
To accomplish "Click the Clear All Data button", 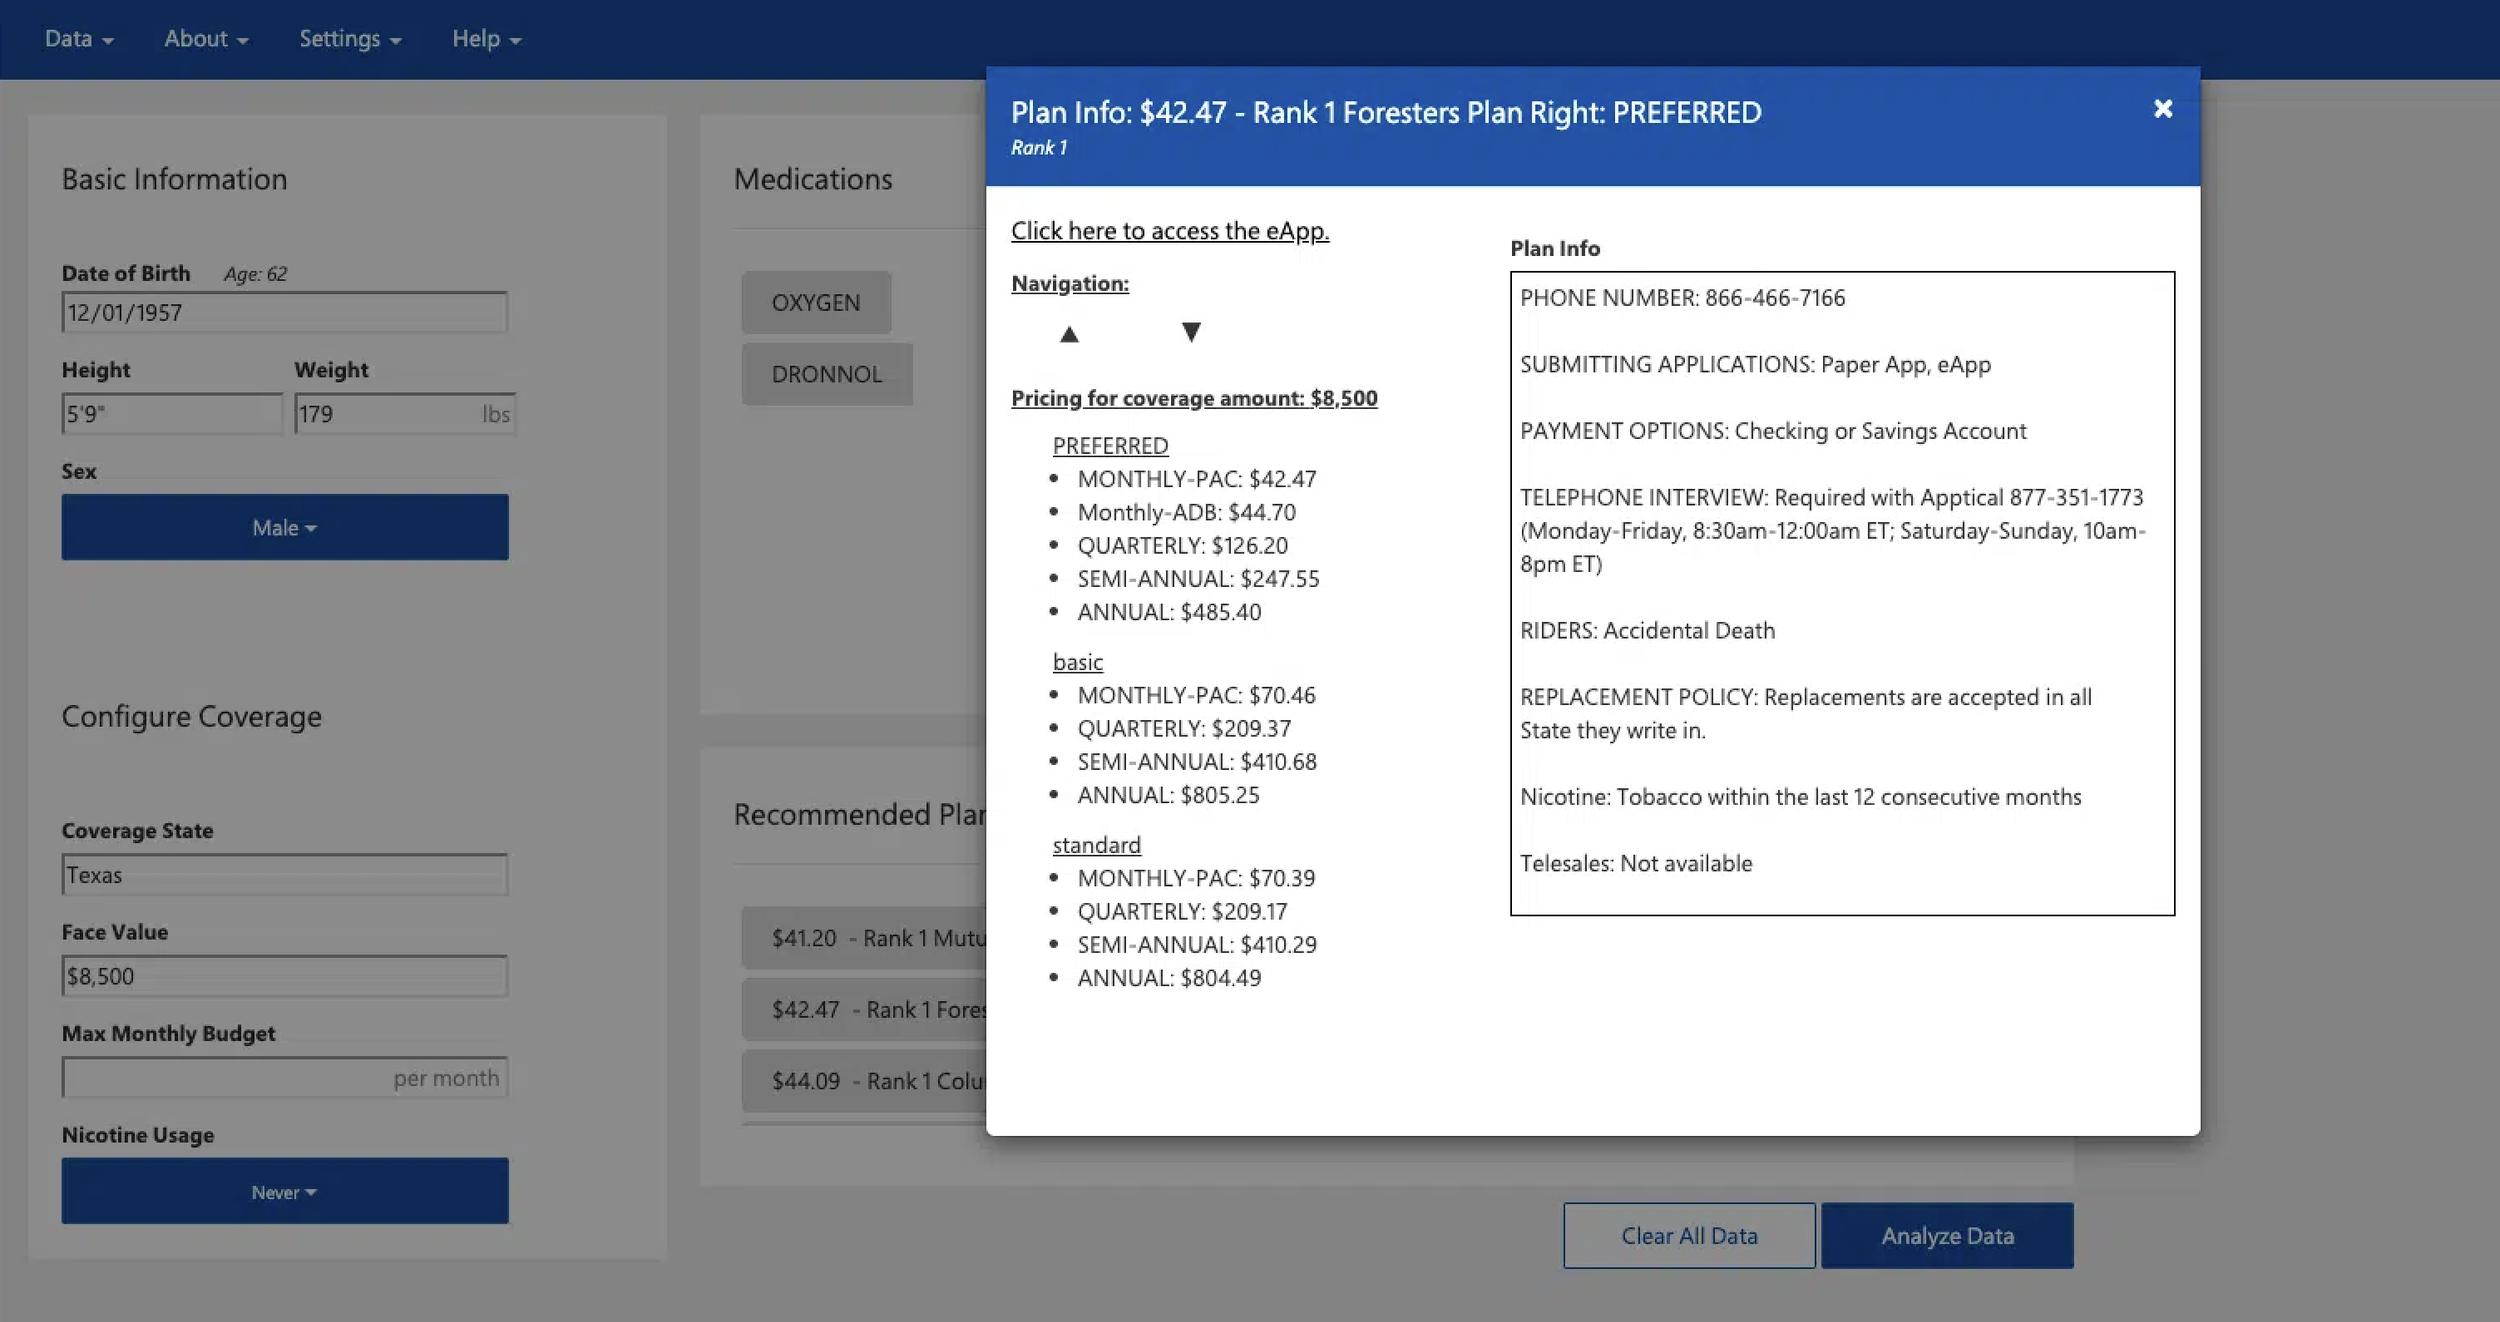I will click(1689, 1236).
